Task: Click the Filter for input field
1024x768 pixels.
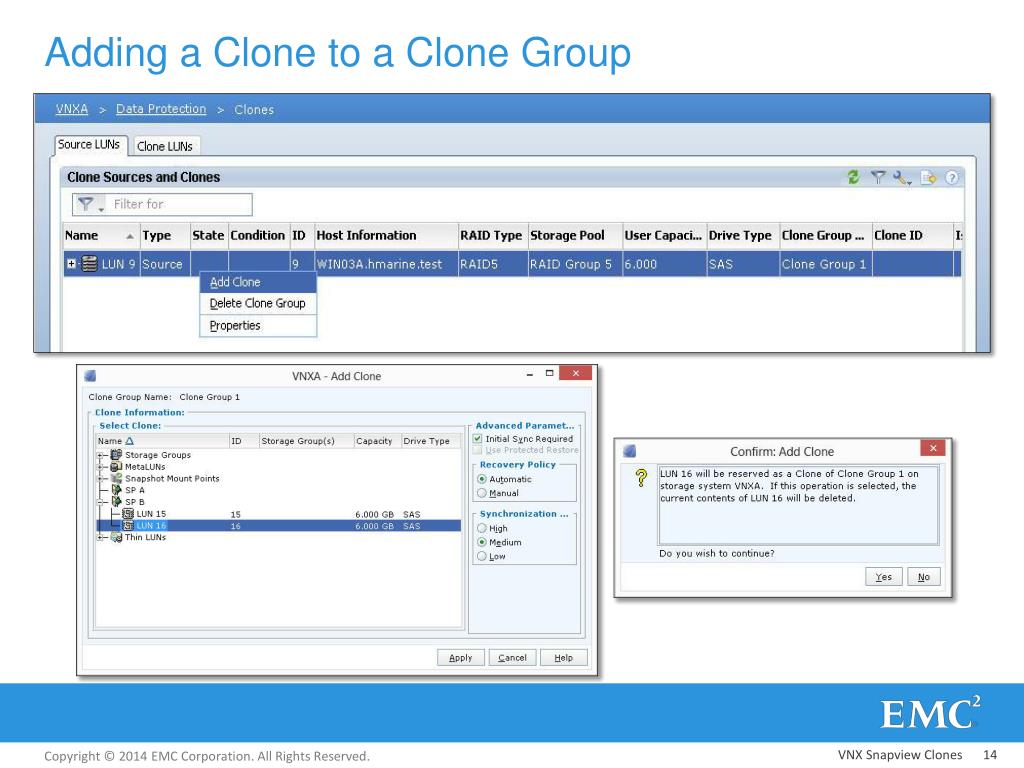Action: click(180, 204)
